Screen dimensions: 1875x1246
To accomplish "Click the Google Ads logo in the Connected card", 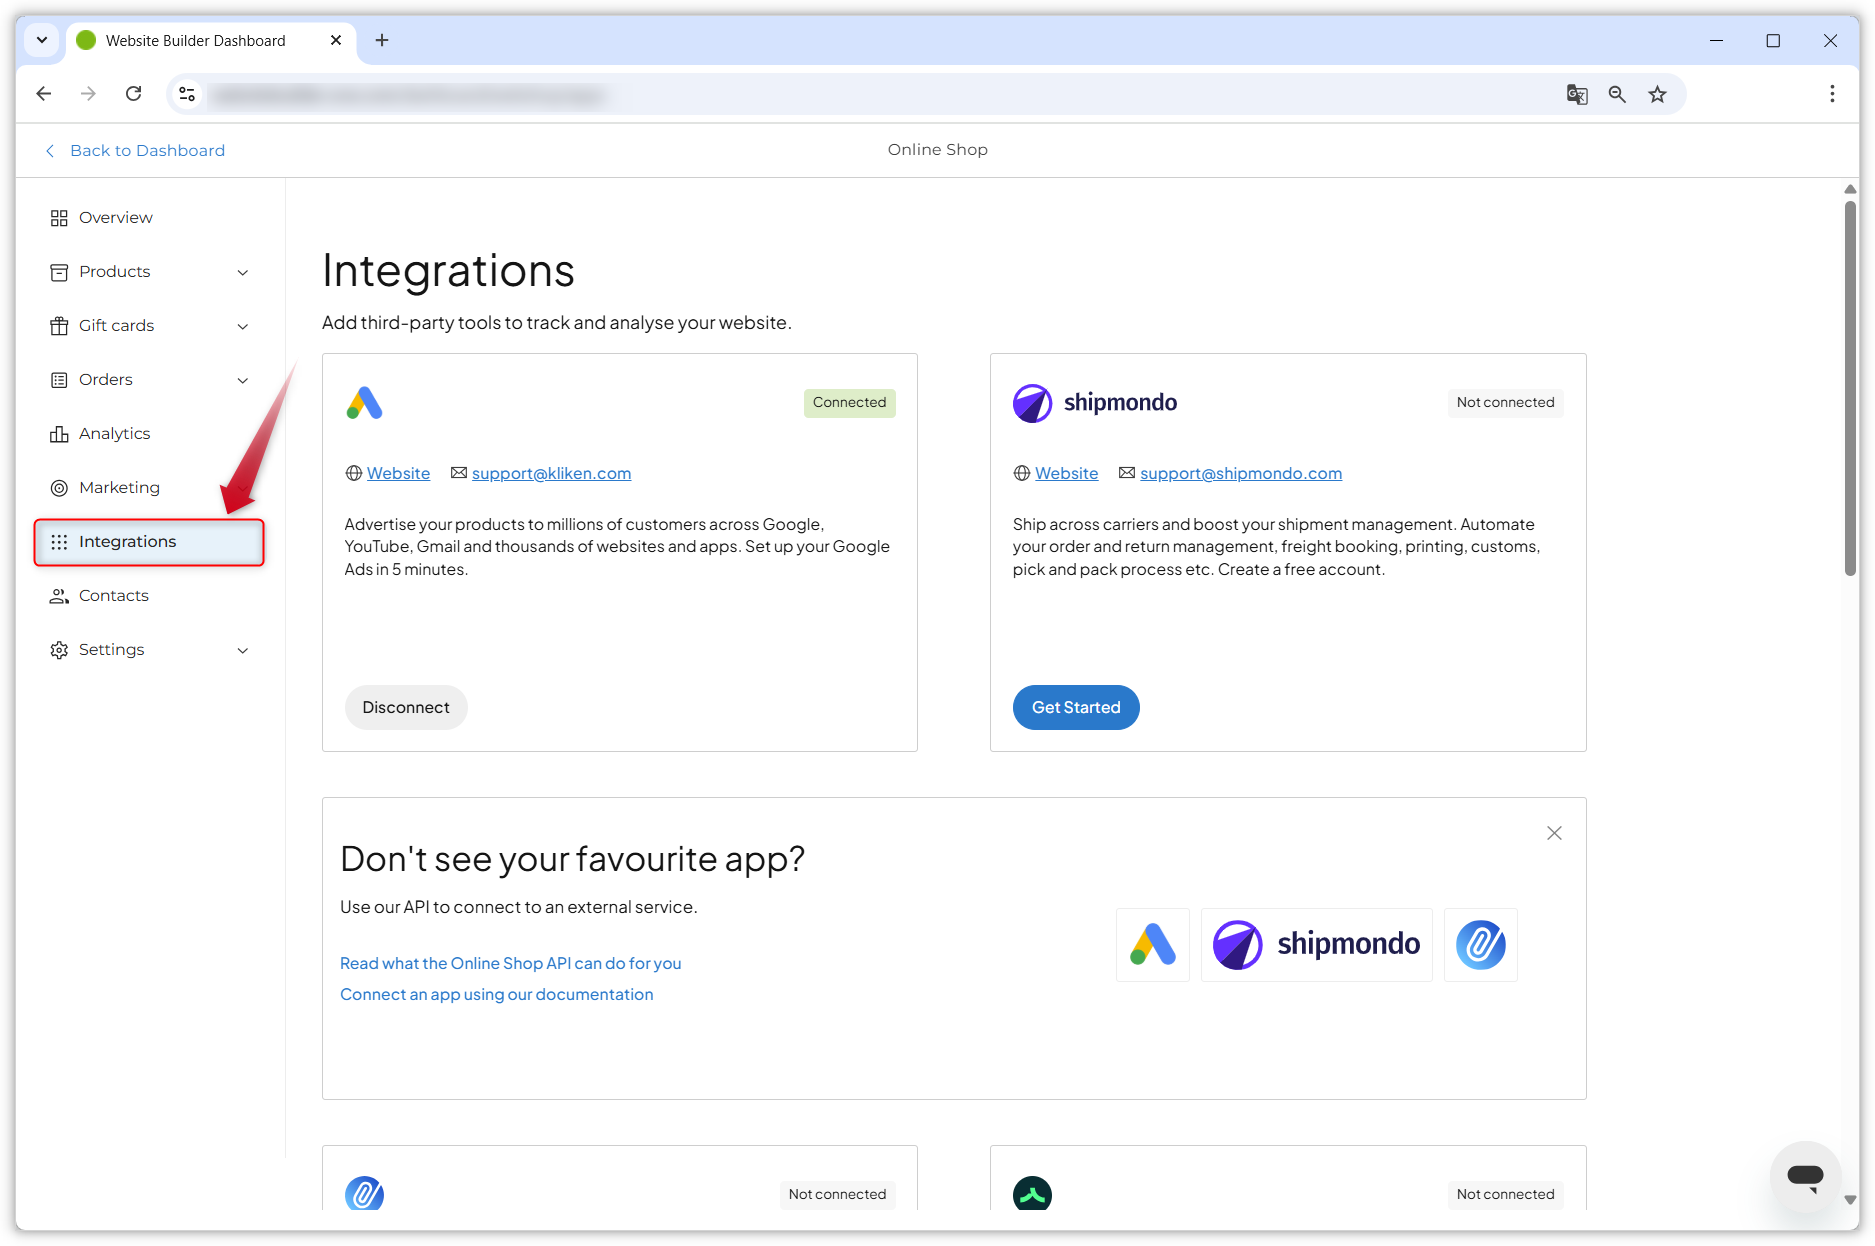I will pos(365,403).
